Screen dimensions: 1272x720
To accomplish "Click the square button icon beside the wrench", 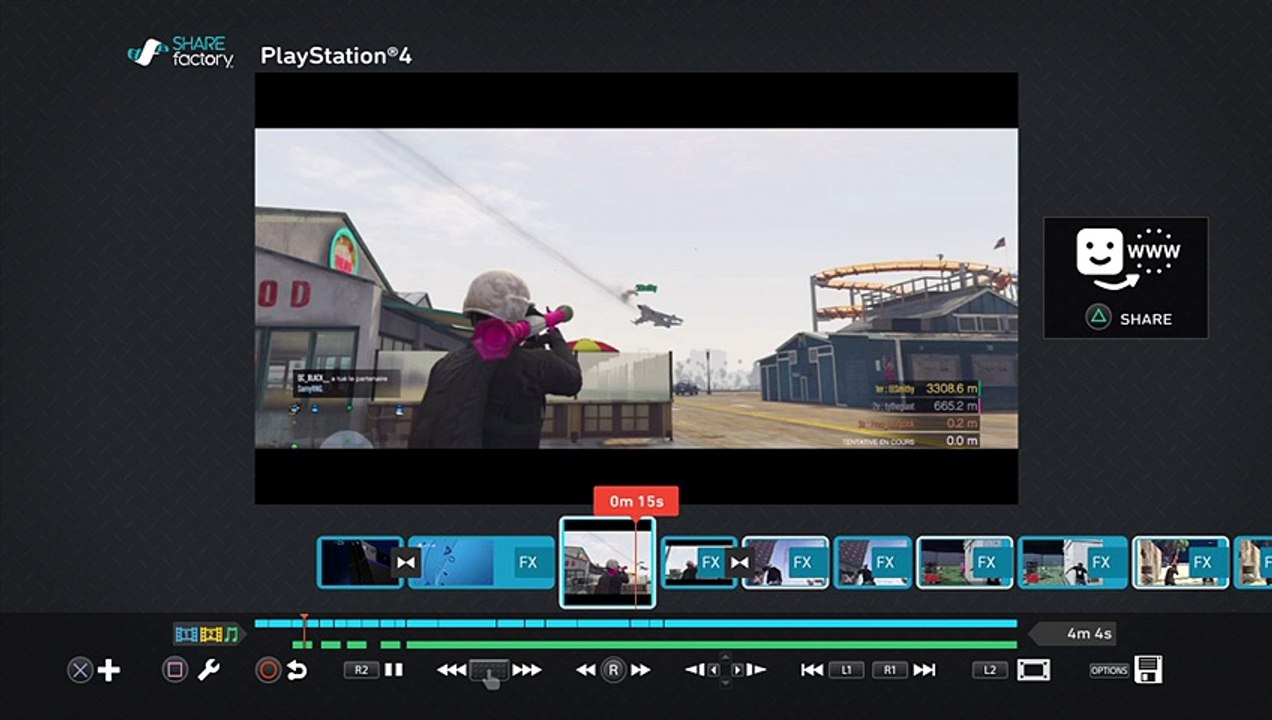I will tap(175, 670).
